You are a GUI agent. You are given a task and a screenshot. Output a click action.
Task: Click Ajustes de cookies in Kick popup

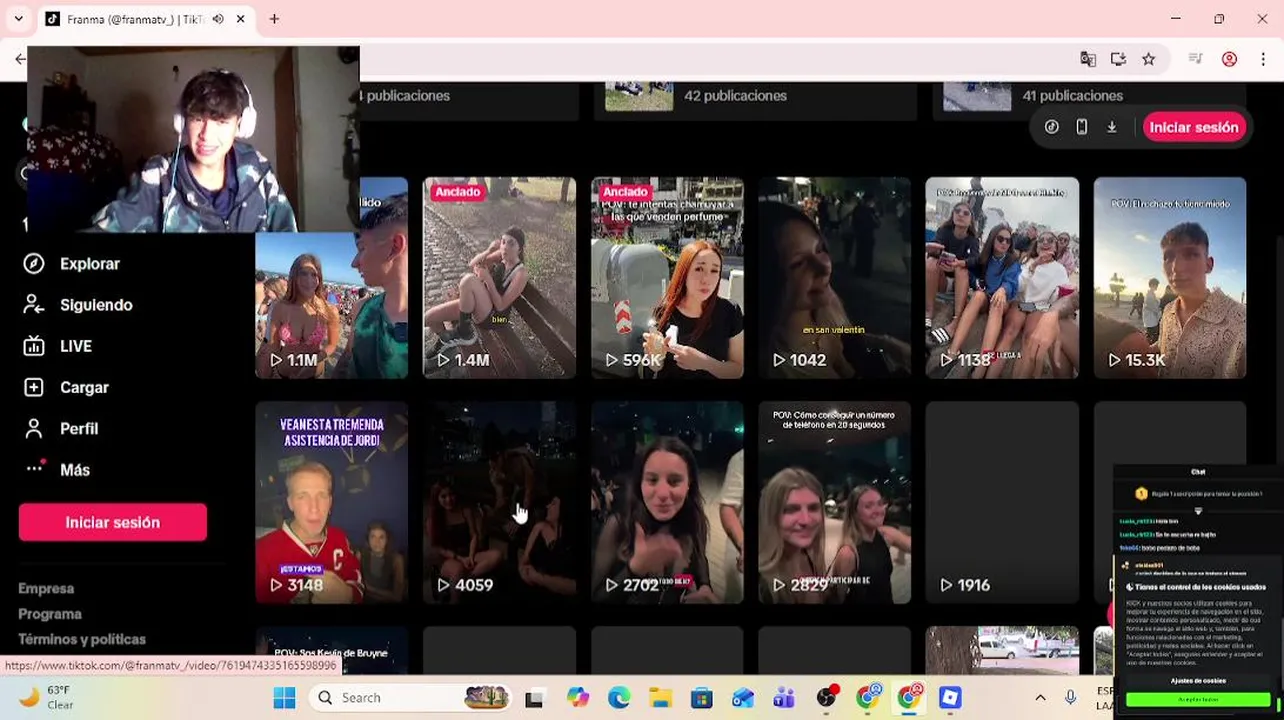[x=1198, y=681]
